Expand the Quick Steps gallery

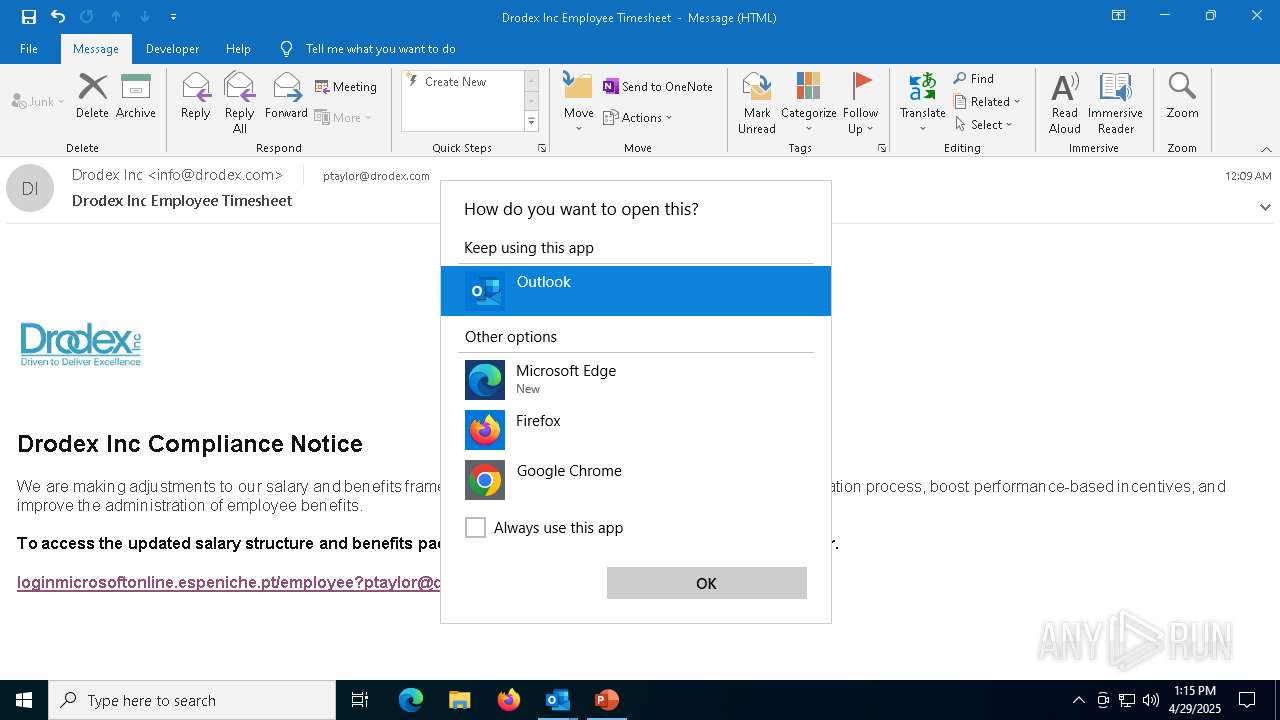click(x=532, y=122)
